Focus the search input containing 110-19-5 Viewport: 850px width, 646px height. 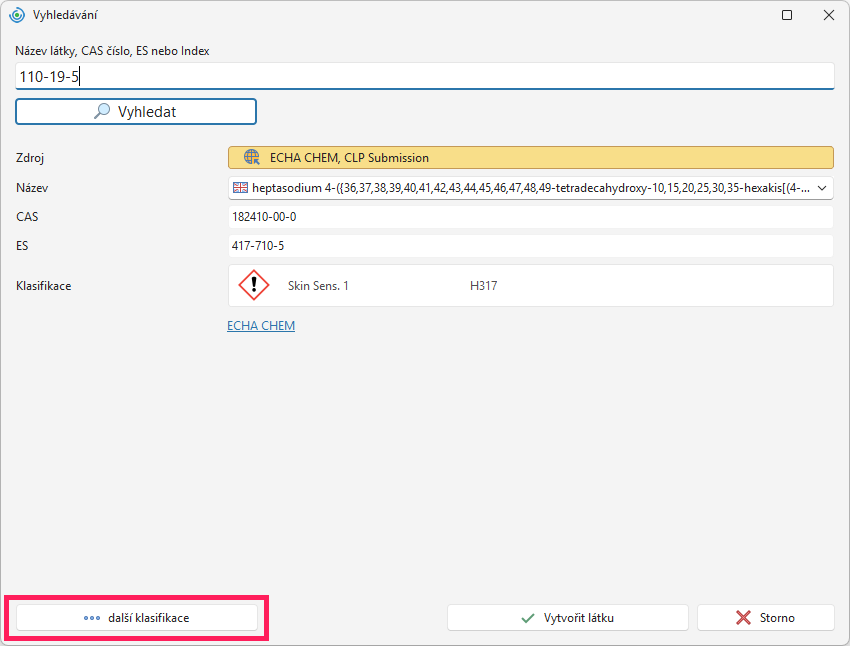click(x=424, y=76)
